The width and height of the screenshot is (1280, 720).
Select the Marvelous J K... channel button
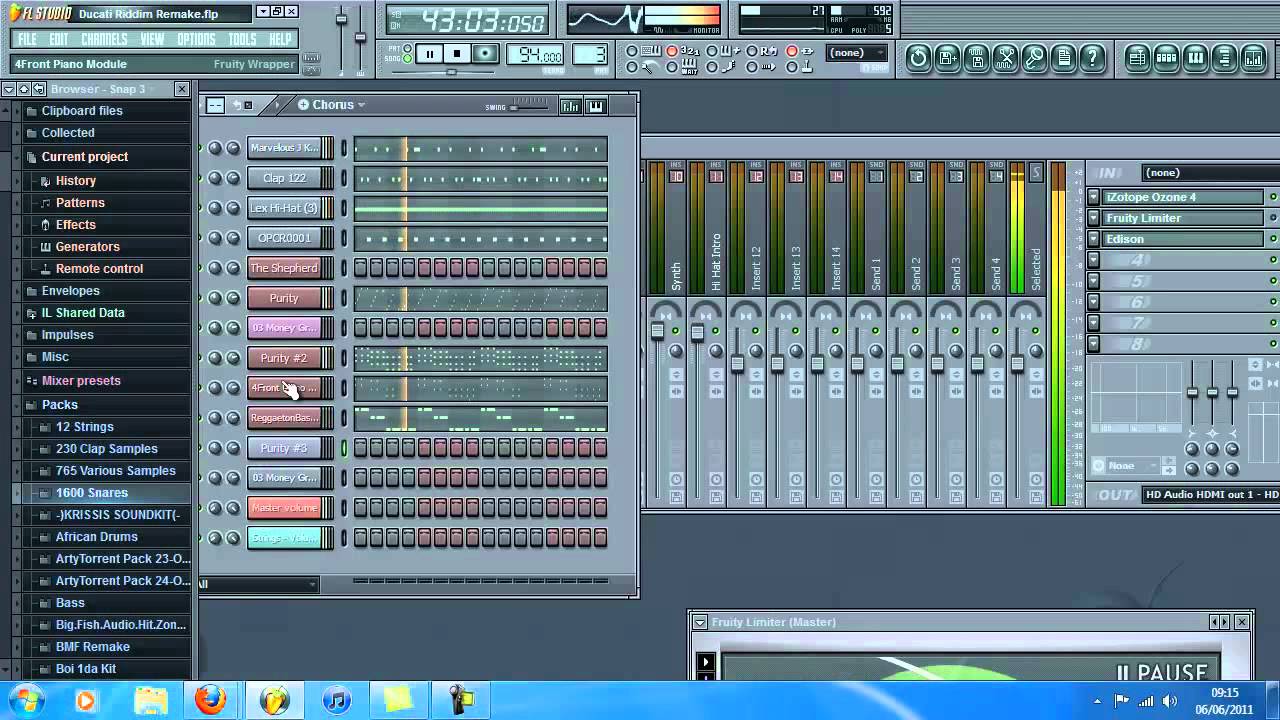(284, 148)
